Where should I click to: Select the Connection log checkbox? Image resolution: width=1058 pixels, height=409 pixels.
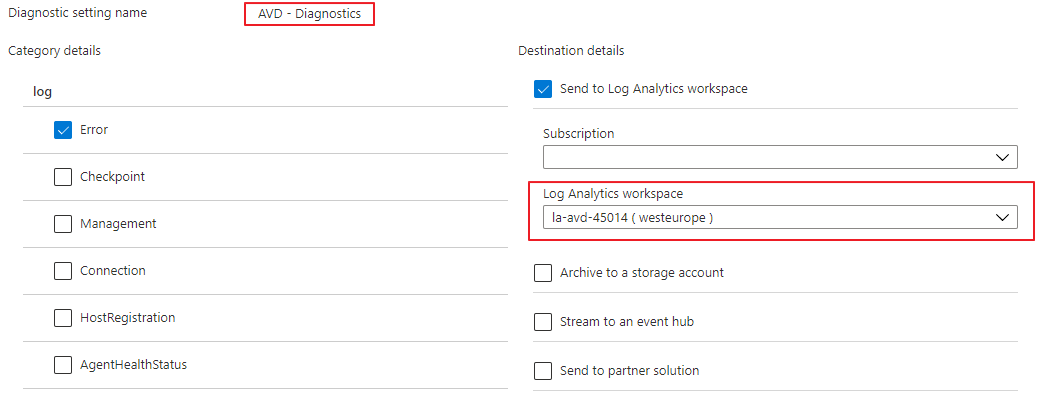(x=63, y=271)
